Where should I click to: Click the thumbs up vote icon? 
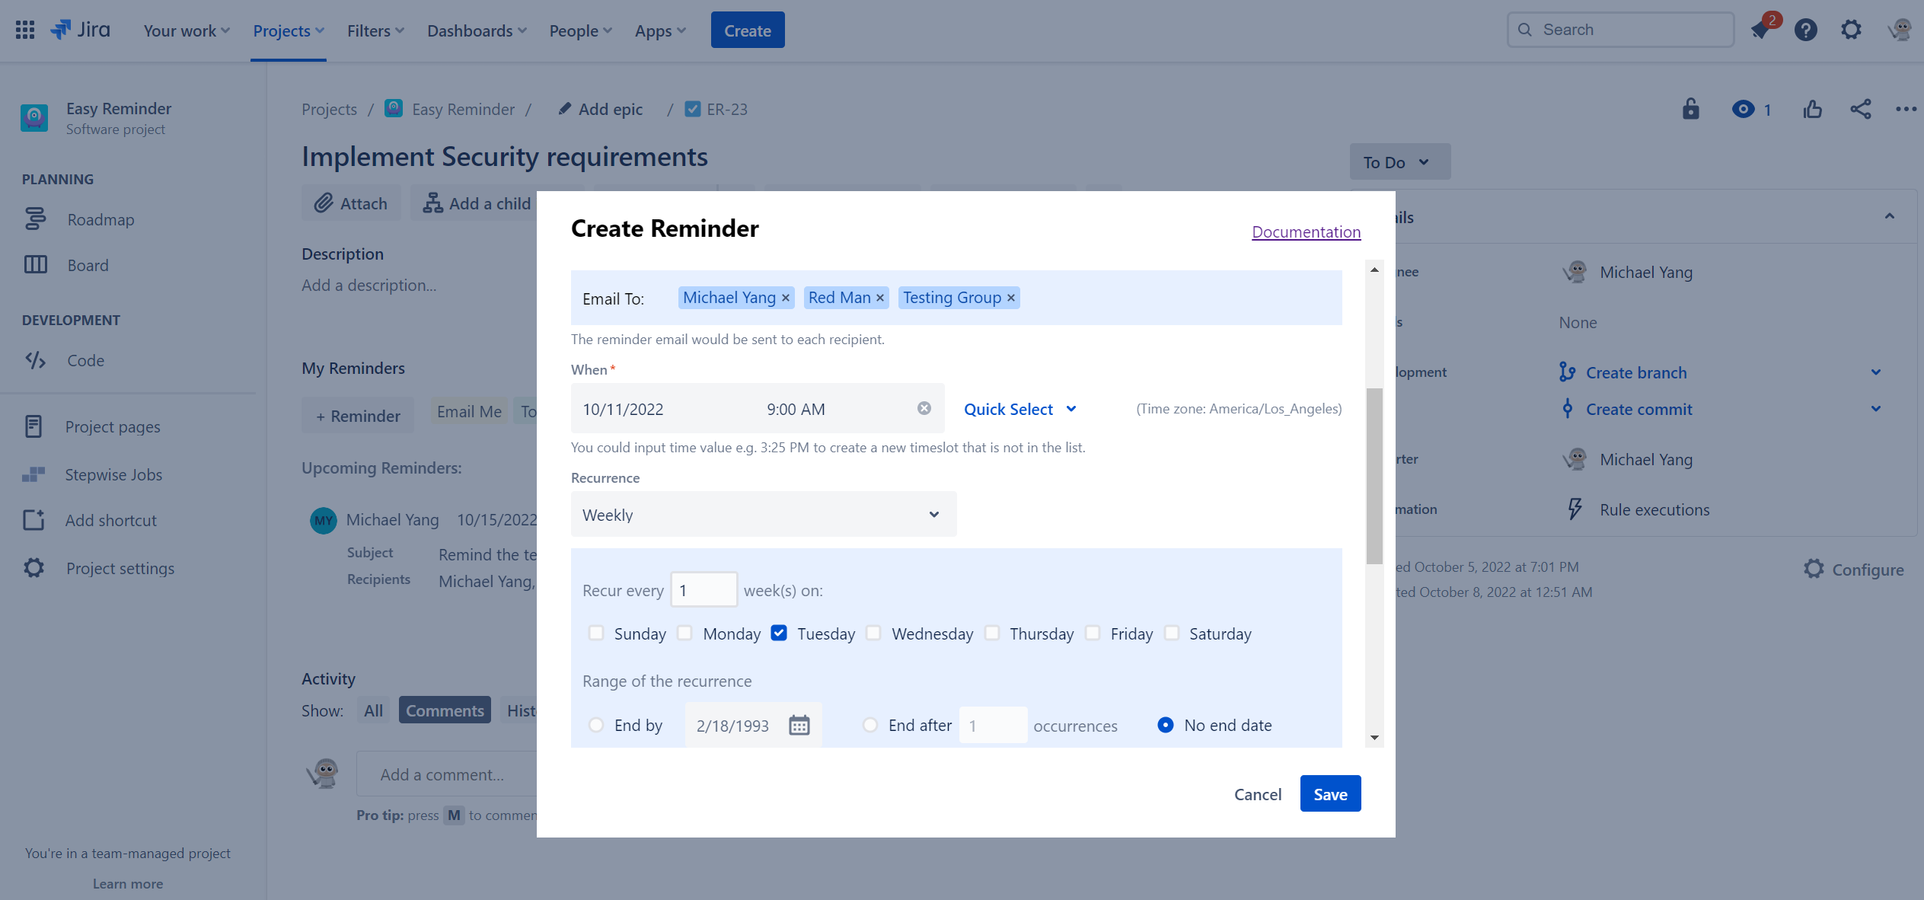tap(1813, 109)
